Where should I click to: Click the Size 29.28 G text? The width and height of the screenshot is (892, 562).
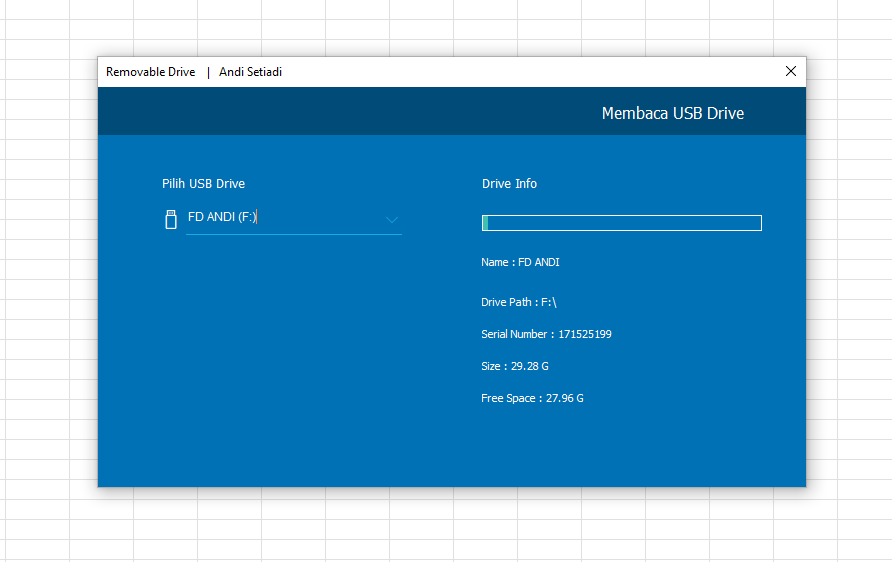pos(514,366)
